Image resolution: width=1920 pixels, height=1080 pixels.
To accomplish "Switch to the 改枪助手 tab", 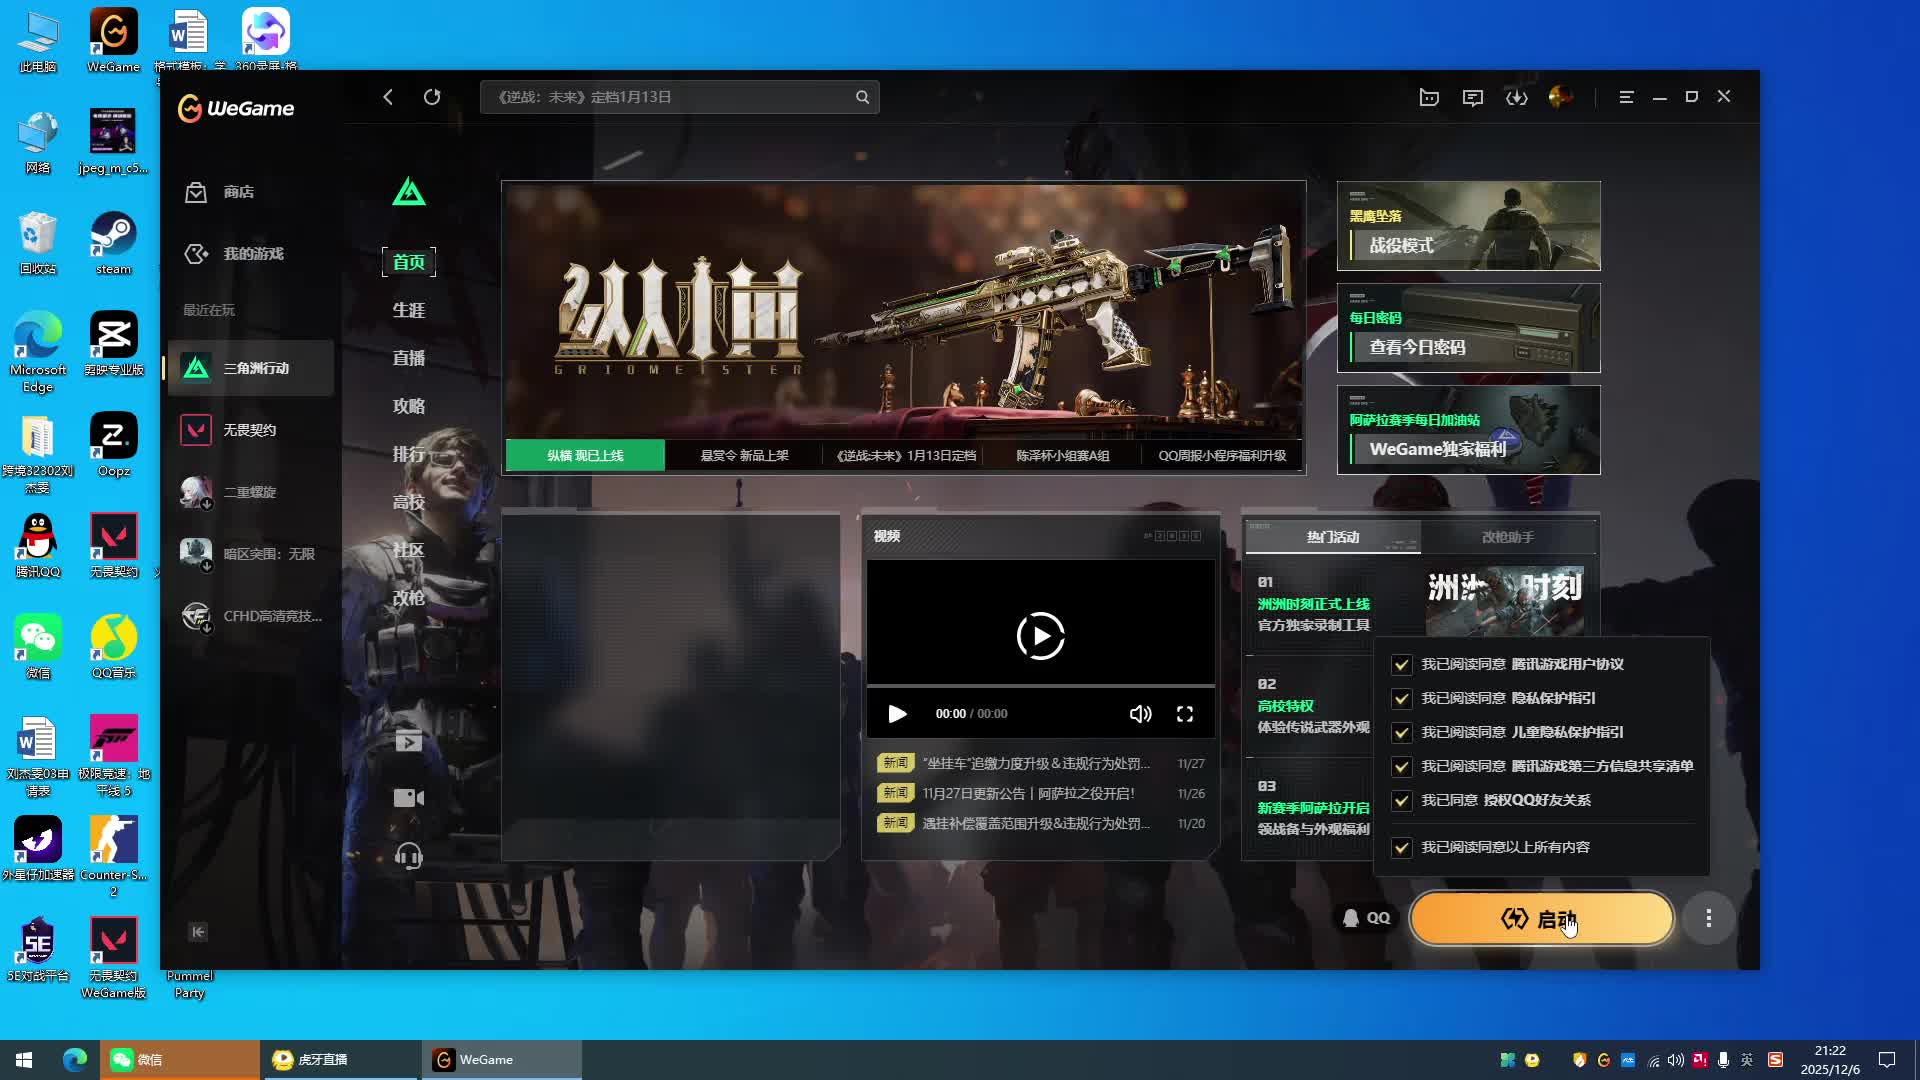I will click(x=1507, y=537).
